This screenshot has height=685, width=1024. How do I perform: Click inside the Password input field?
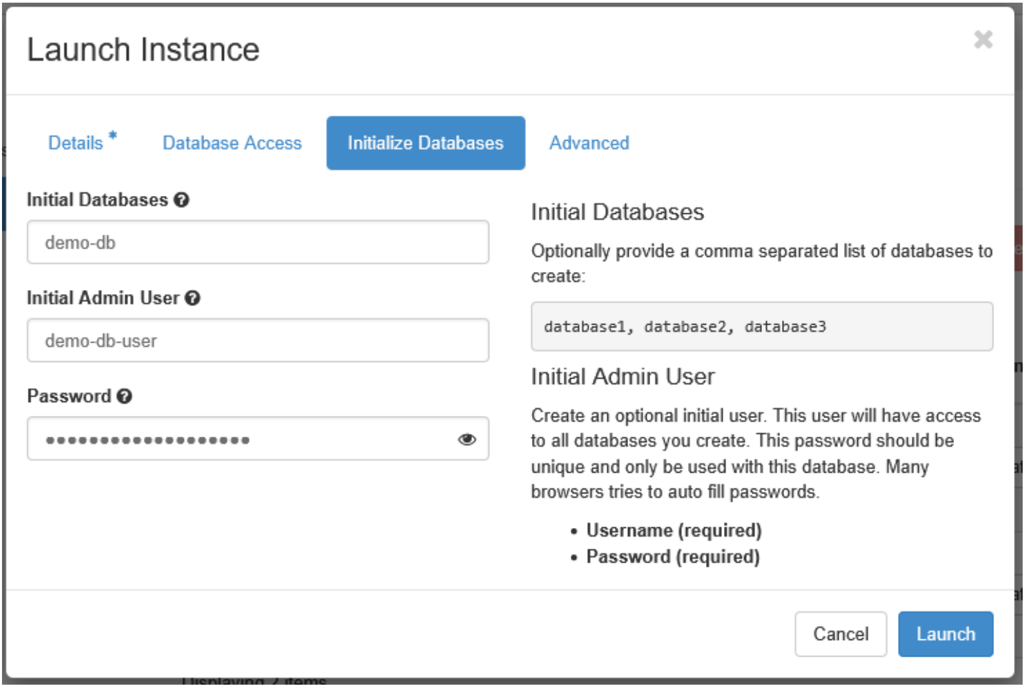click(240, 439)
